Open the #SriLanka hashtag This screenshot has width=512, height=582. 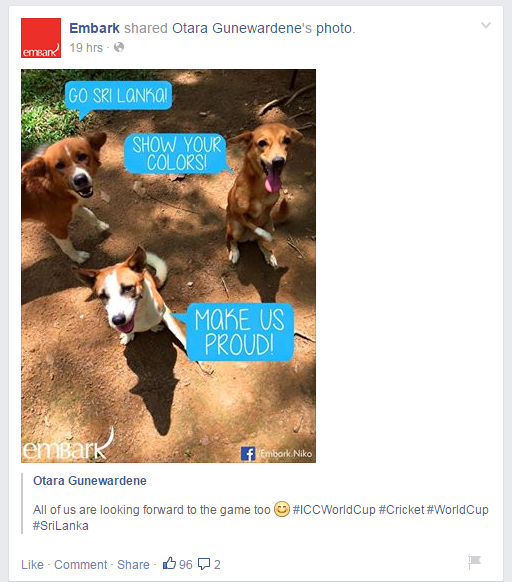pyautogui.click(x=61, y=526)
